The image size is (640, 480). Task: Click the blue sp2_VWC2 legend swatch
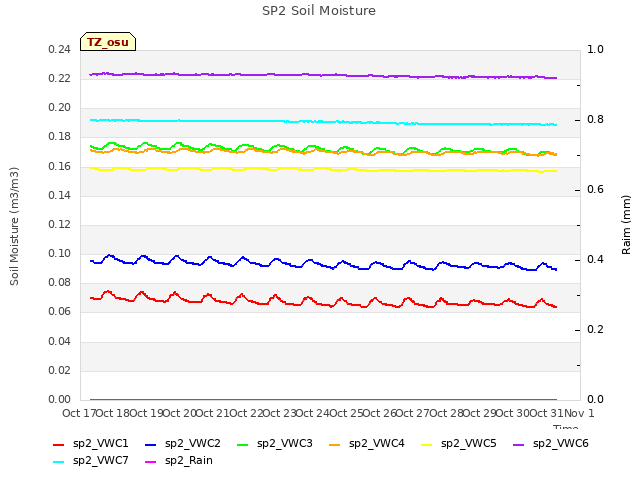(x=151, y=445)
